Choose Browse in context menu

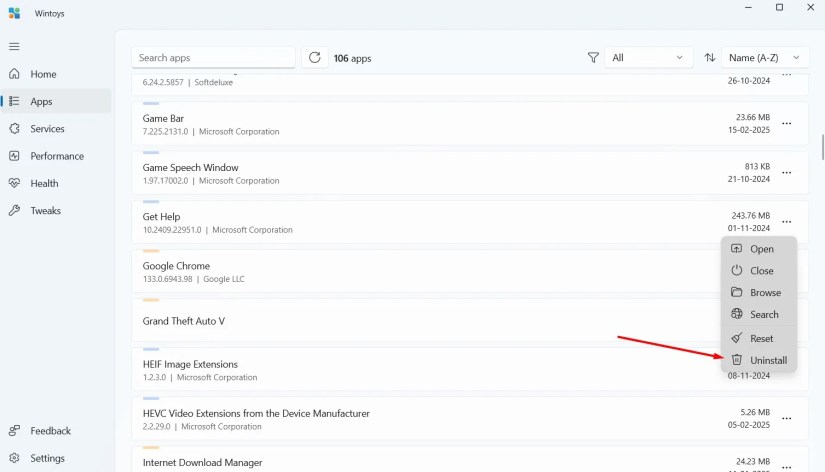pos(759,293)
